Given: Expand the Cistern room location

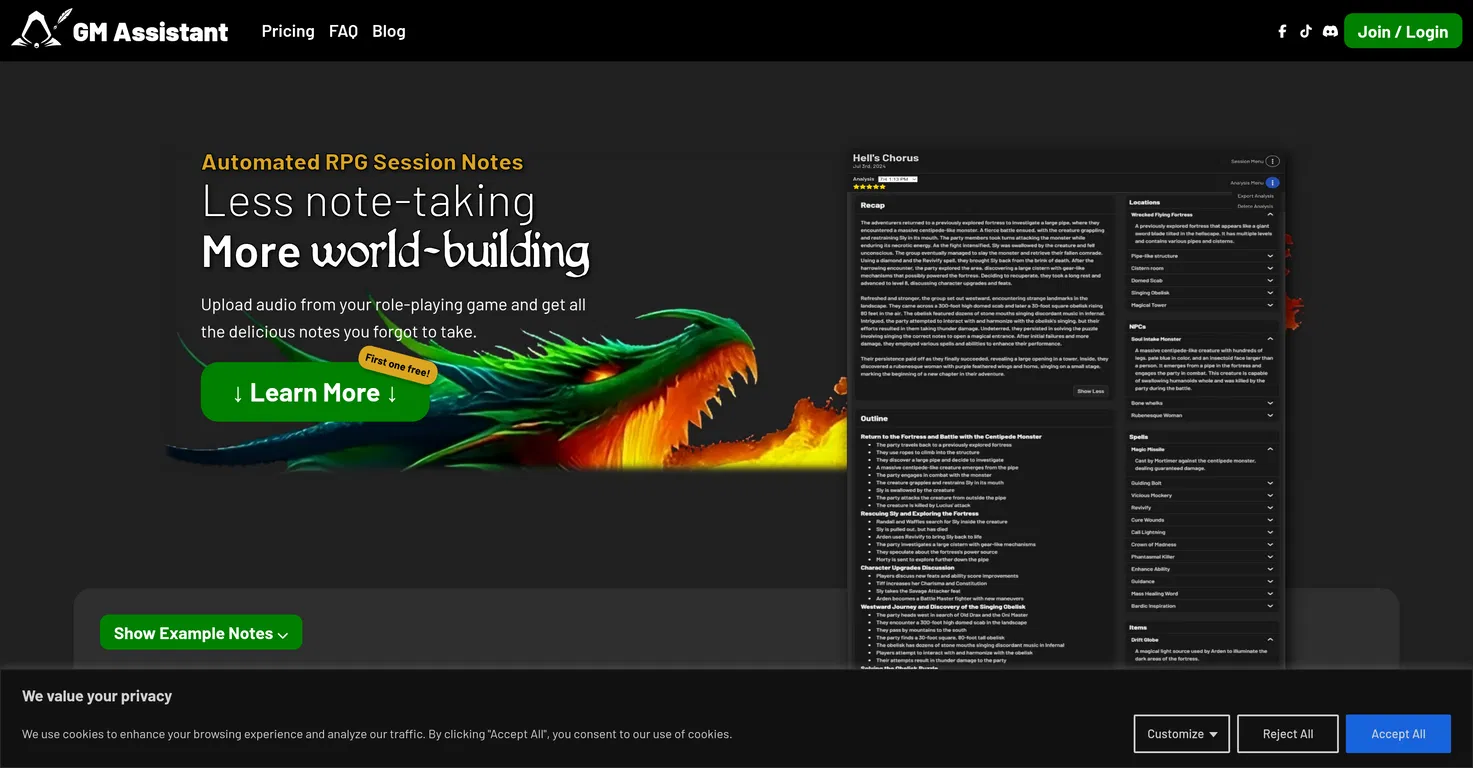Looking at the screenshot, I should (x=1270, y=268).
